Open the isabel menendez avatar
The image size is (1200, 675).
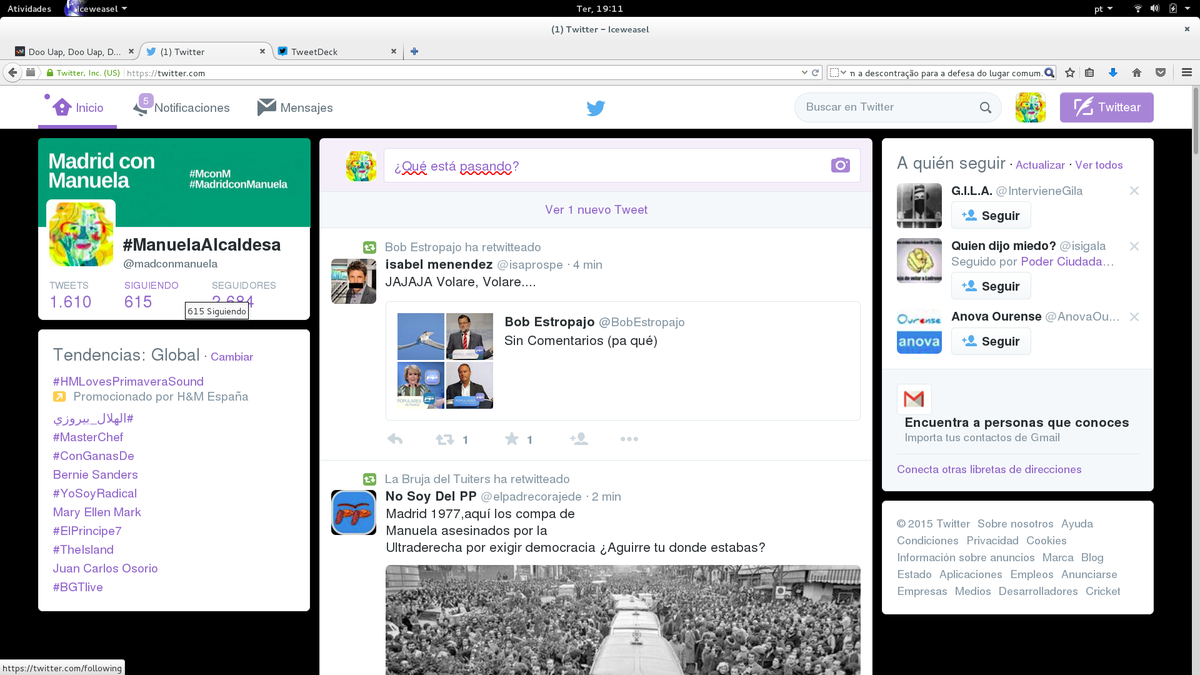pos(353,281)
